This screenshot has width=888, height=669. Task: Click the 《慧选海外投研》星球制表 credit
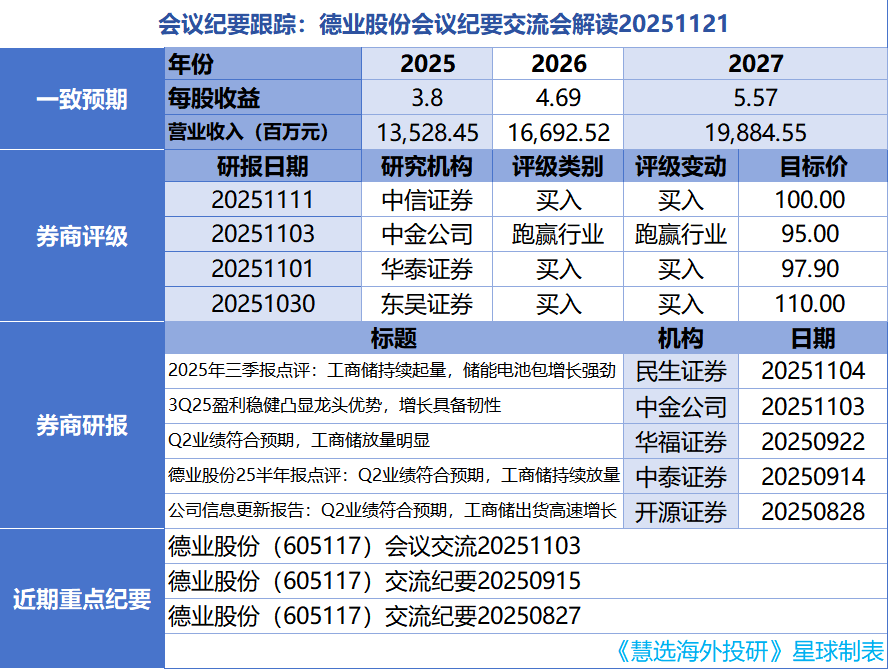[x=749, y=651]
